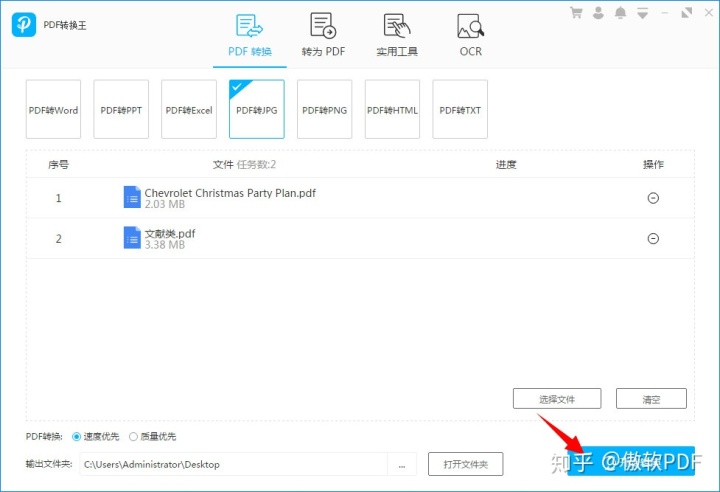Viewport: 720px width, 492px height.
Task: Open the title bar dropdown menu arrow
Action: pos(642,14)
